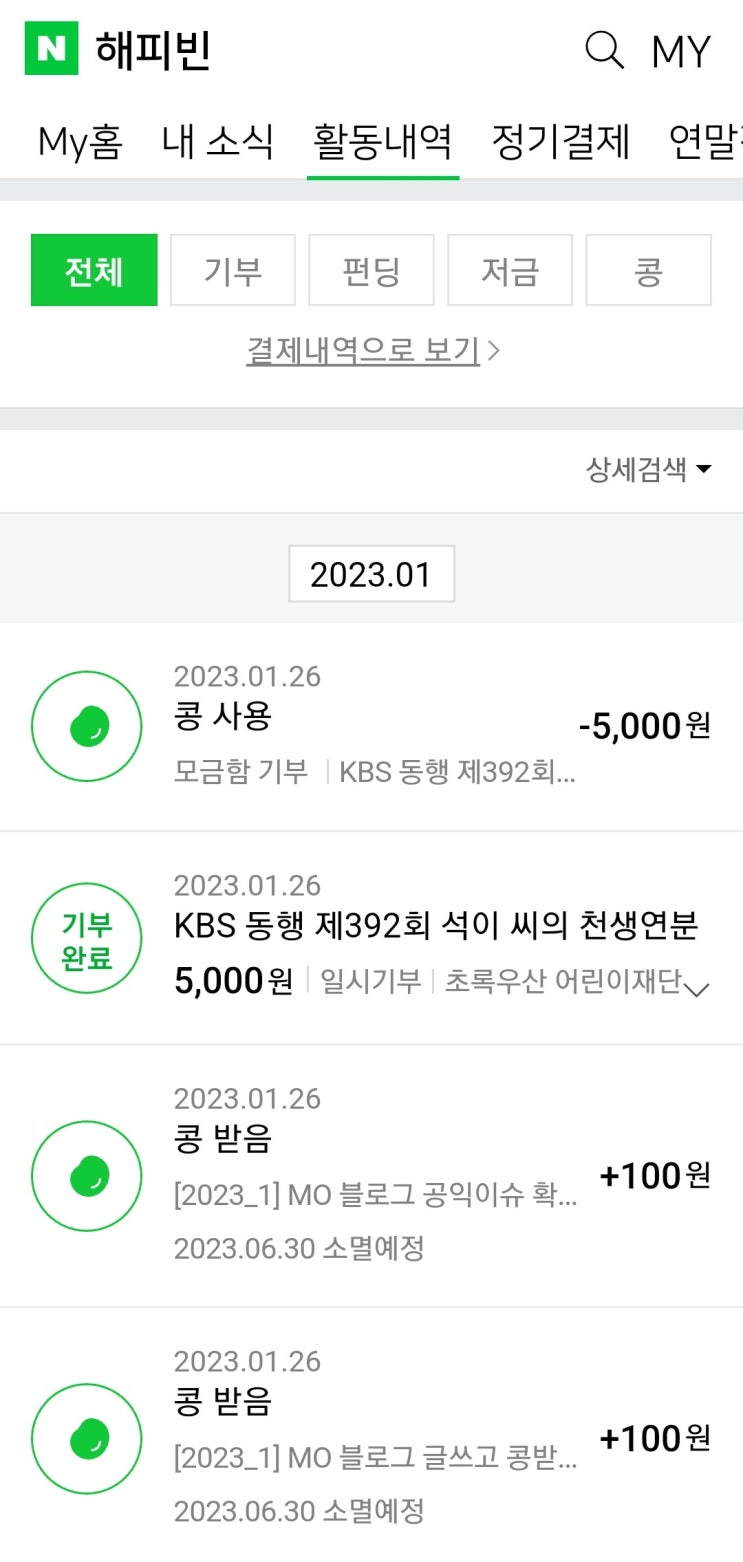Filter by 콩

pyautogui.click(x=648, y=270)
